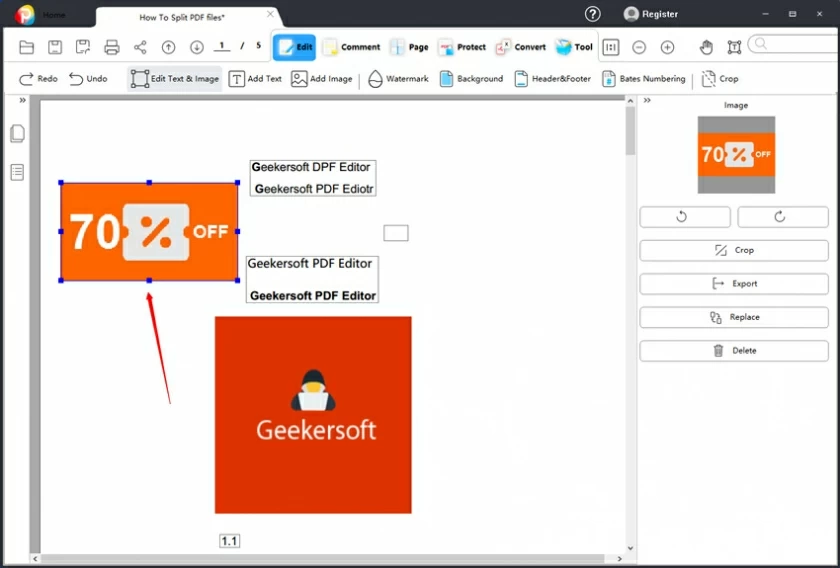Select the Add Text tool

pyautogui.click(x=255, y=79)
